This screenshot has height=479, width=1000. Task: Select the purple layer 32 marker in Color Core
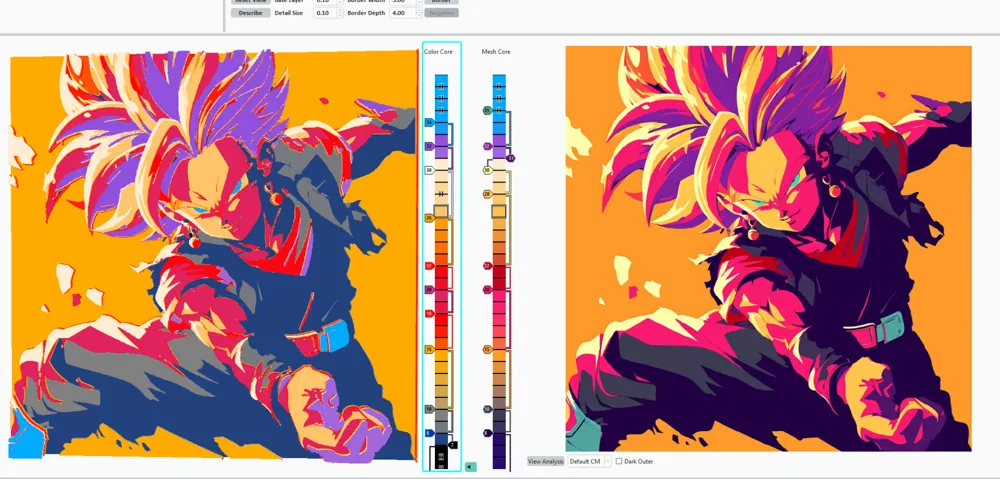tap(429, 146)
